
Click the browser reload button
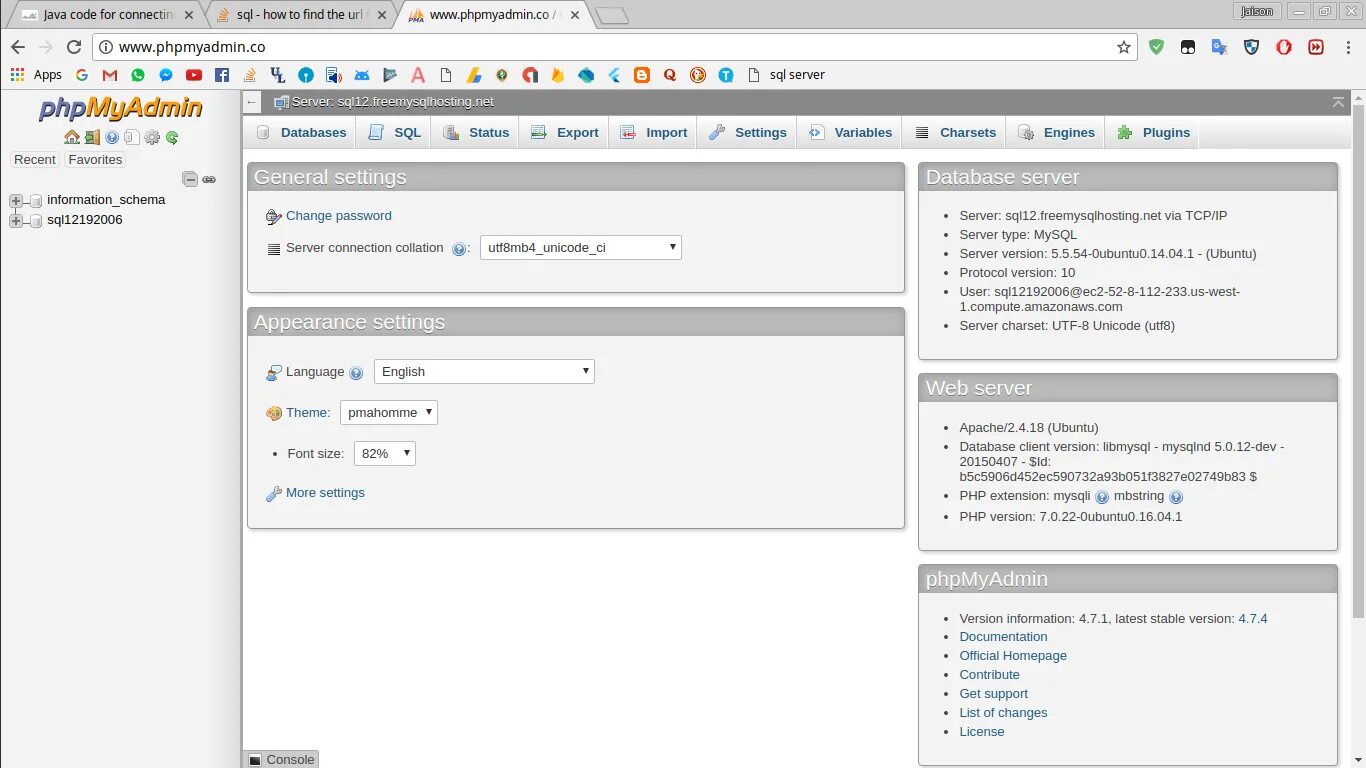[73, 47]
